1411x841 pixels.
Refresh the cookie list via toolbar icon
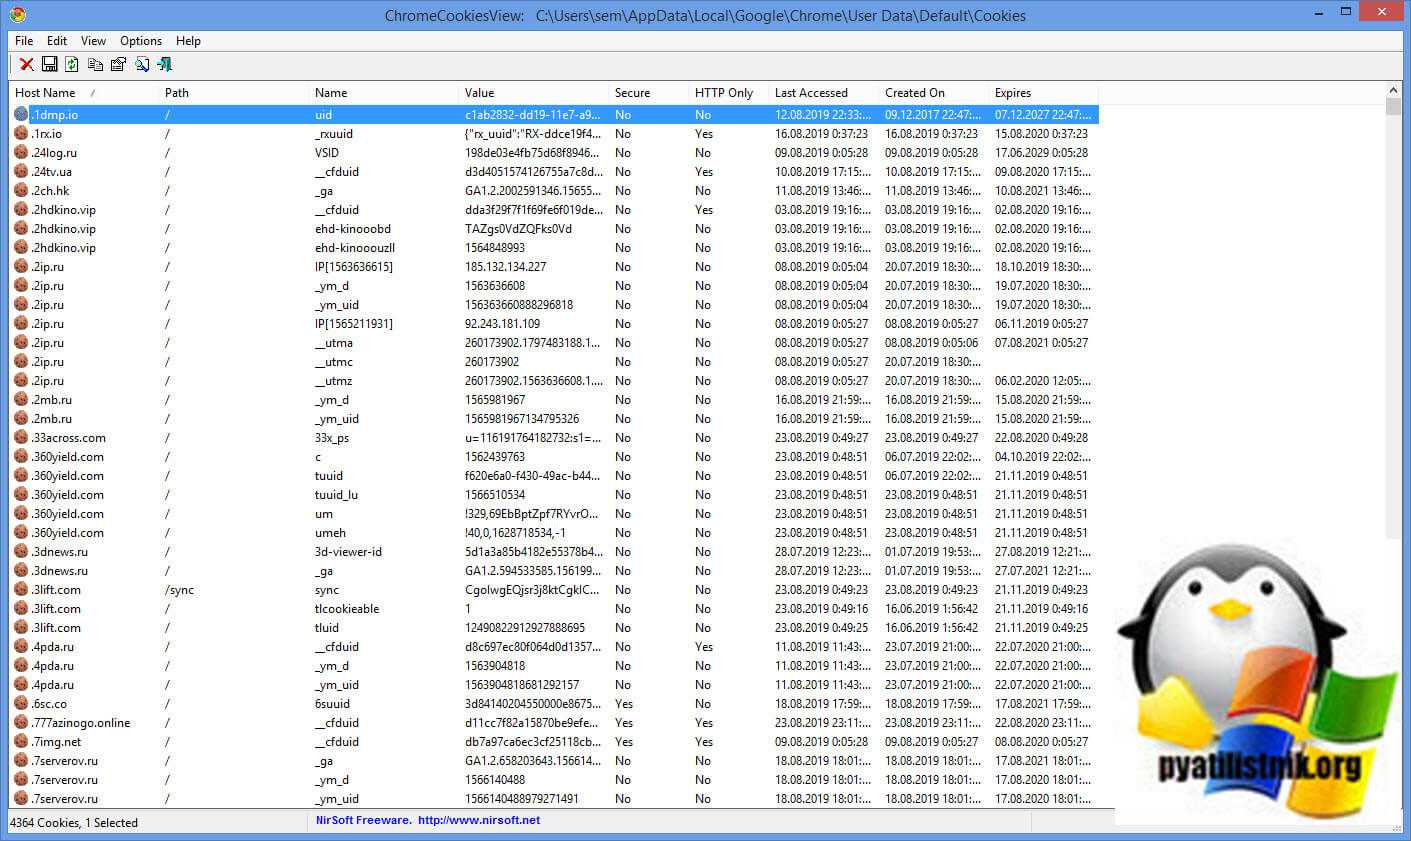click(72, 64)
